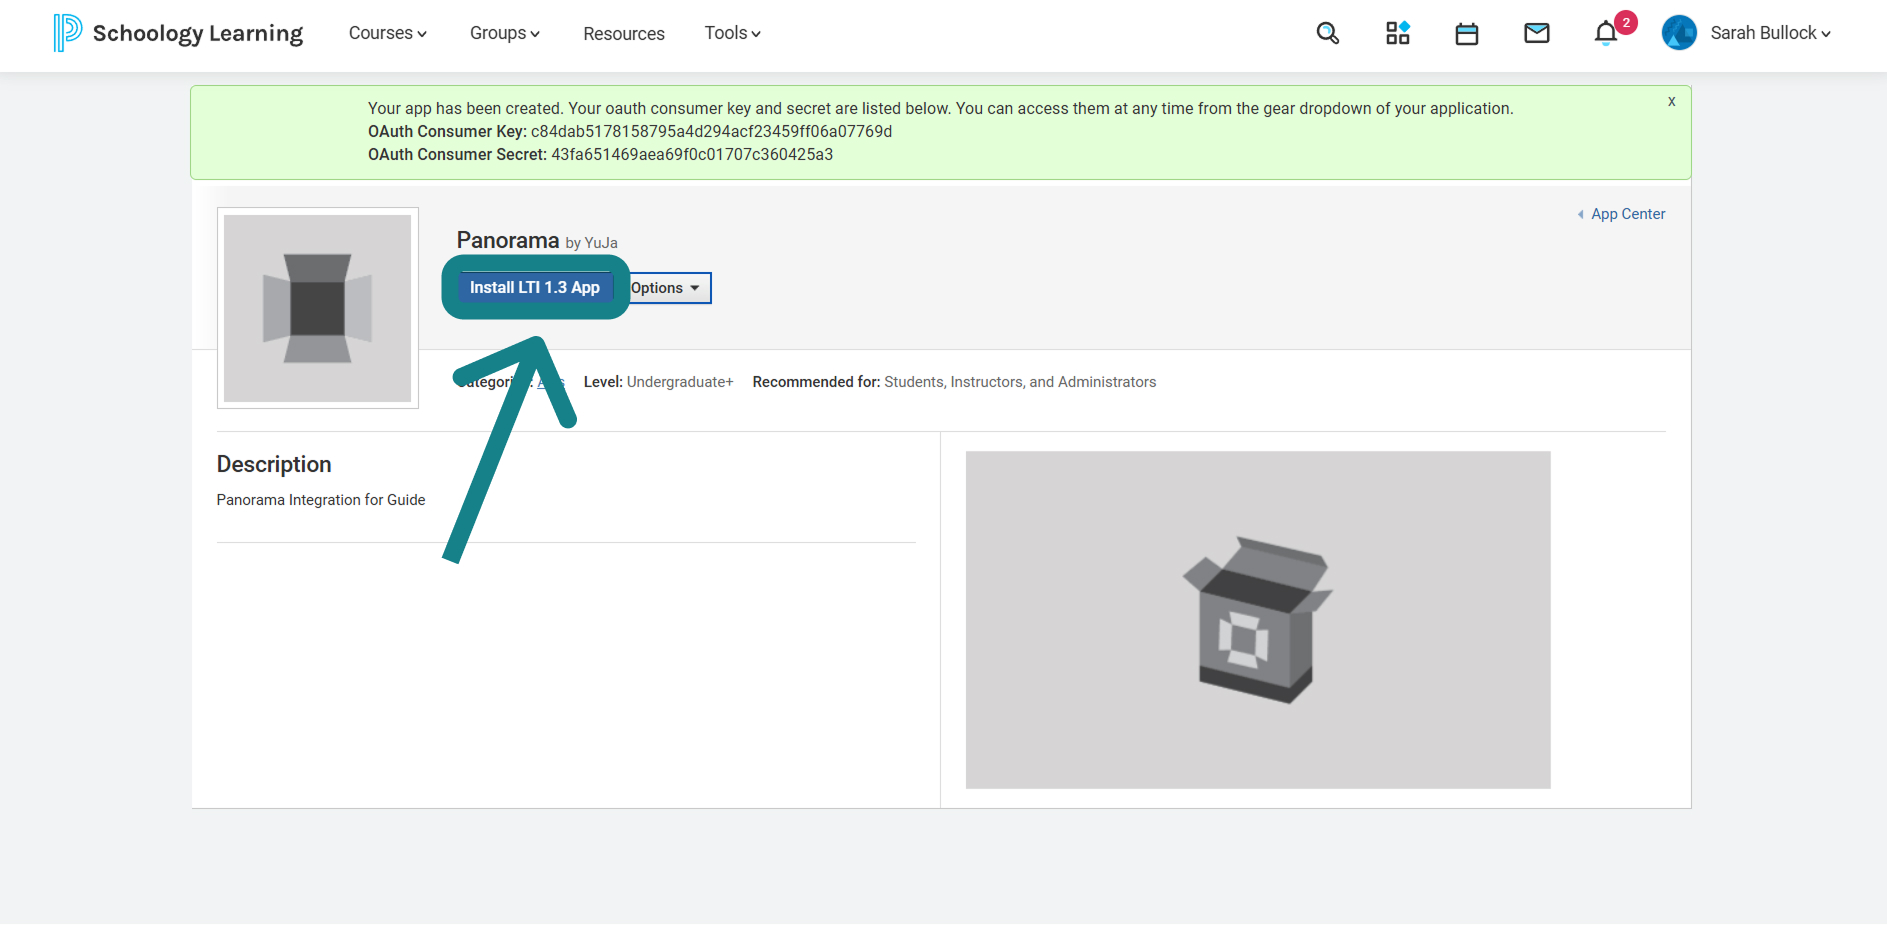Open the app center grid icon
The height and width of the screenshot is (926, 1887).
pyautogui.click(x=1397, y=33)
